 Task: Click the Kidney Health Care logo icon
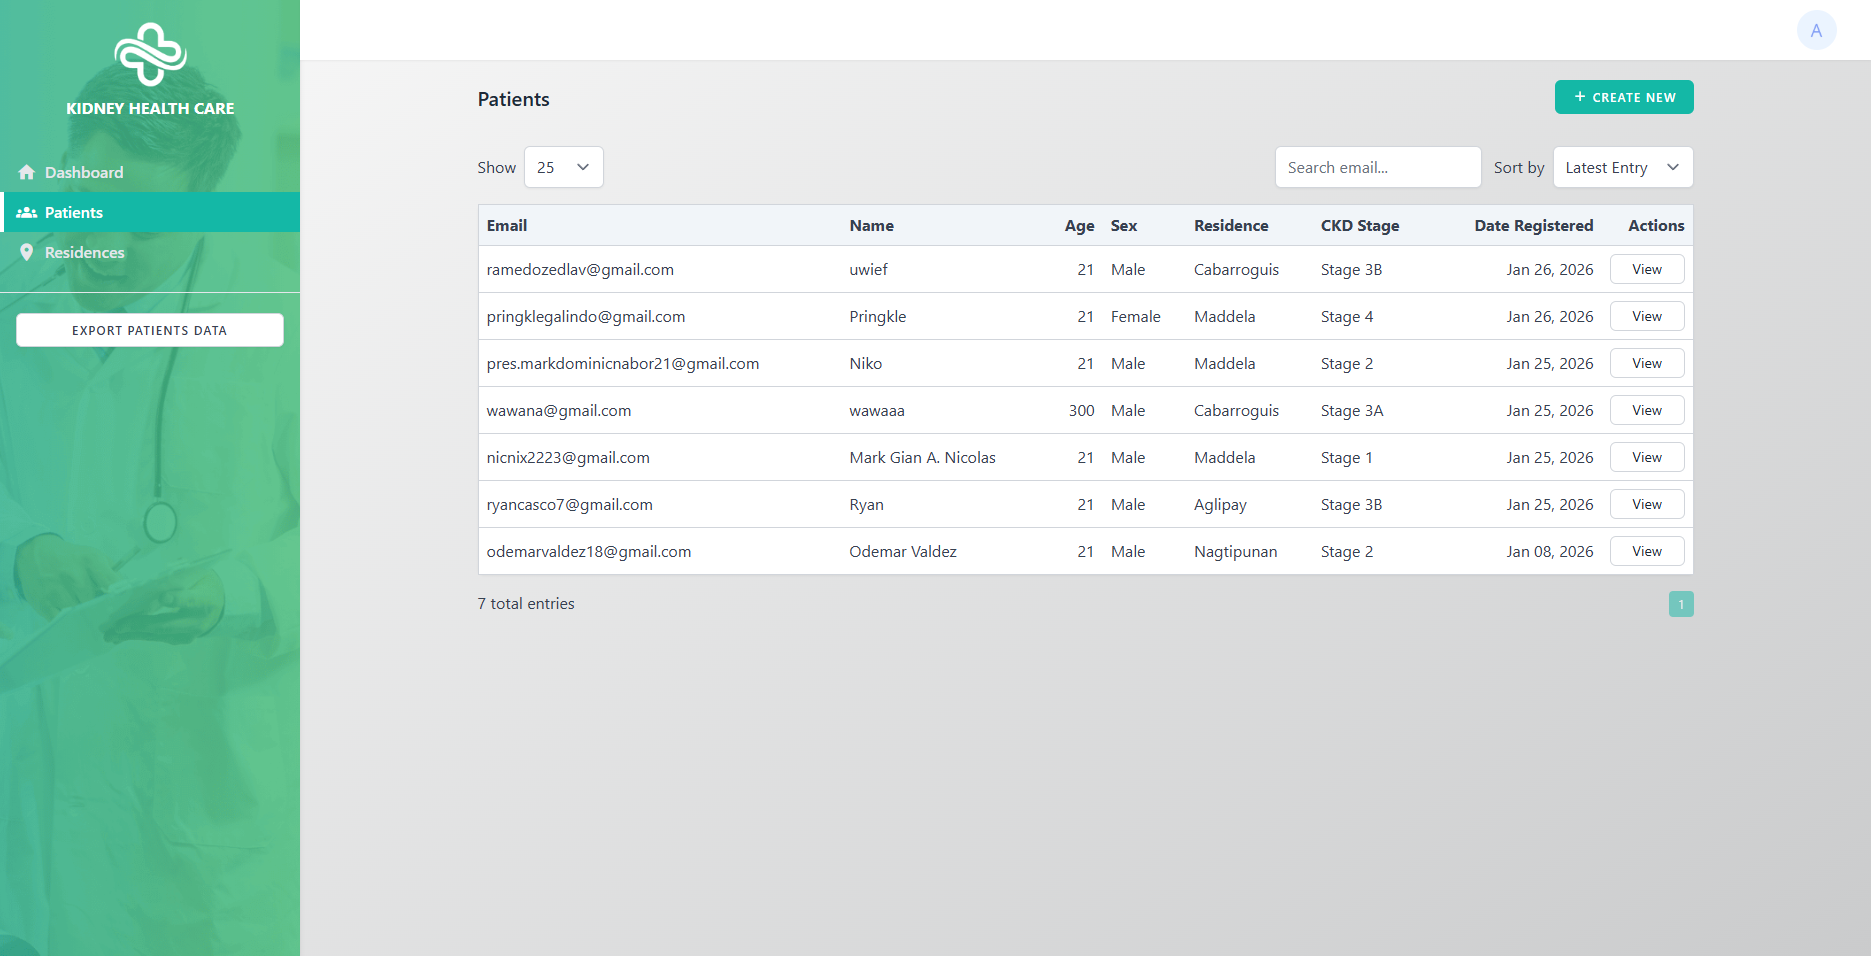pyautogui.click(x=150, y=54)
